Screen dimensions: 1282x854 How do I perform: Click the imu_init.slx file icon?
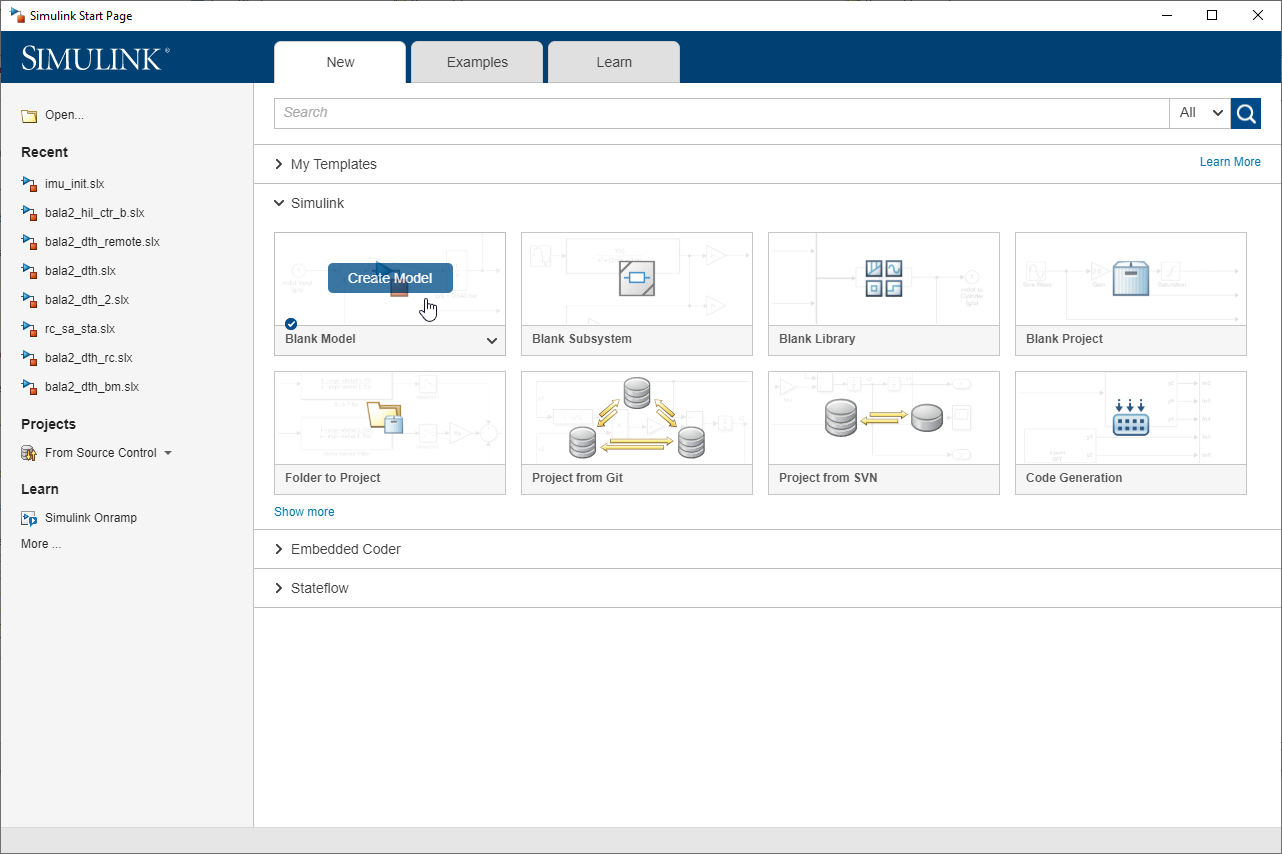(29, 184)
